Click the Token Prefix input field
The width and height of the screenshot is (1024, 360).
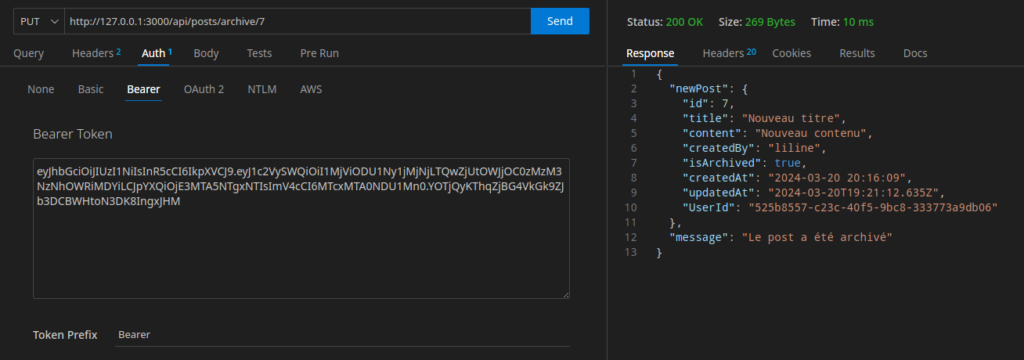click(x=340, y=335)
